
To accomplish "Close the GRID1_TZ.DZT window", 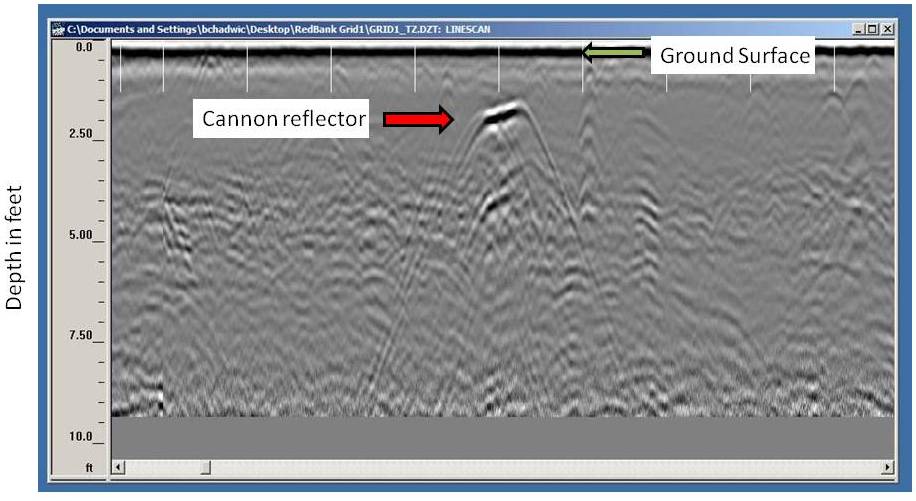I will point(887,30).
